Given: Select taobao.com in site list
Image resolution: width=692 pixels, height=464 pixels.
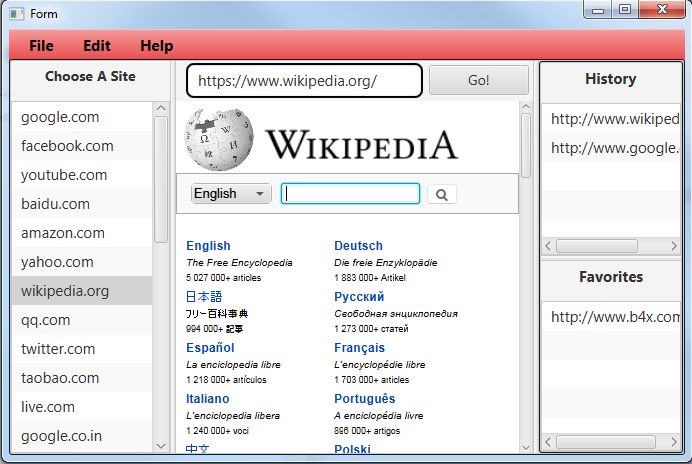Looking at the screenshot, I should click(x=82, y=378).
